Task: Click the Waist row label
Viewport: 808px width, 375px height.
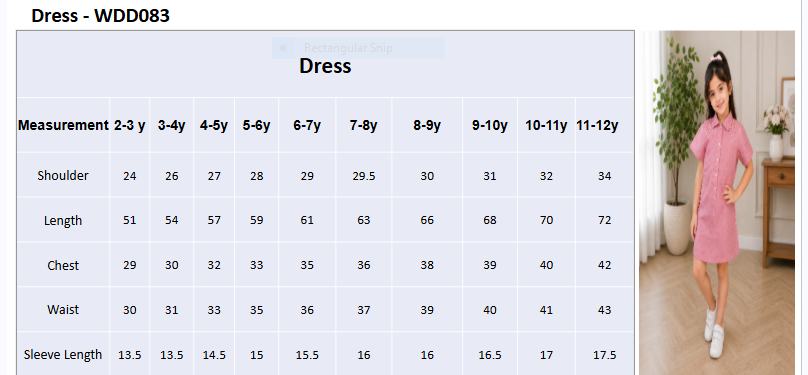Action: pos(63,310)
